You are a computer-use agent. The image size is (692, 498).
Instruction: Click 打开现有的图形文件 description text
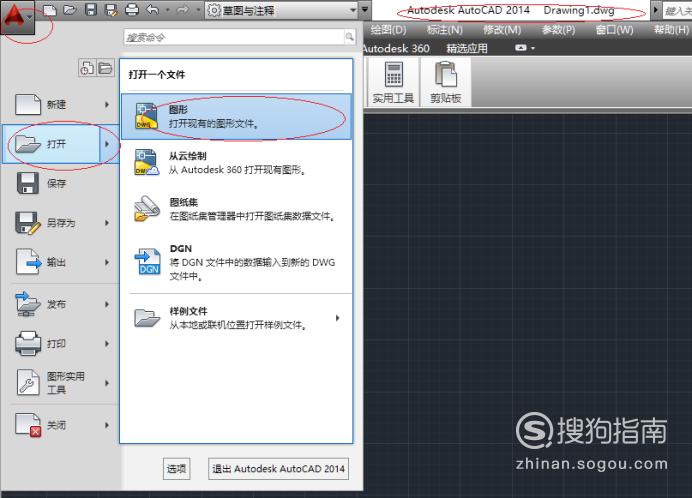214,124
